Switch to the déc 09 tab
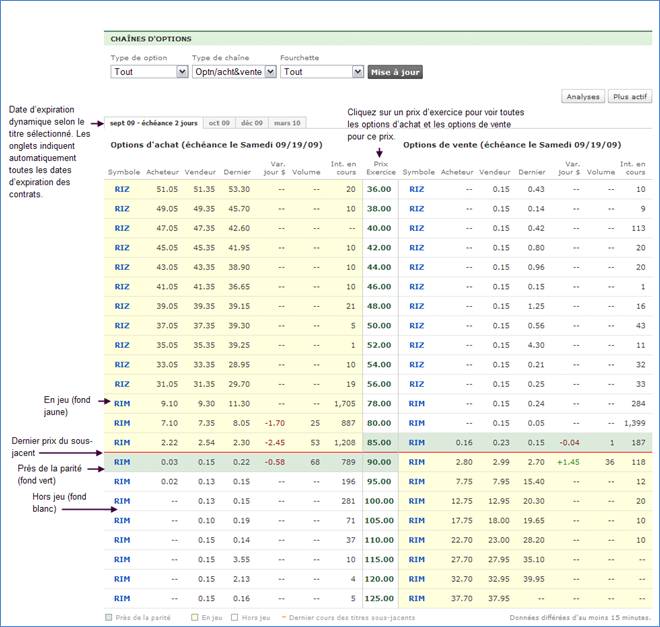The image size is (660, 627). point(250,122)
